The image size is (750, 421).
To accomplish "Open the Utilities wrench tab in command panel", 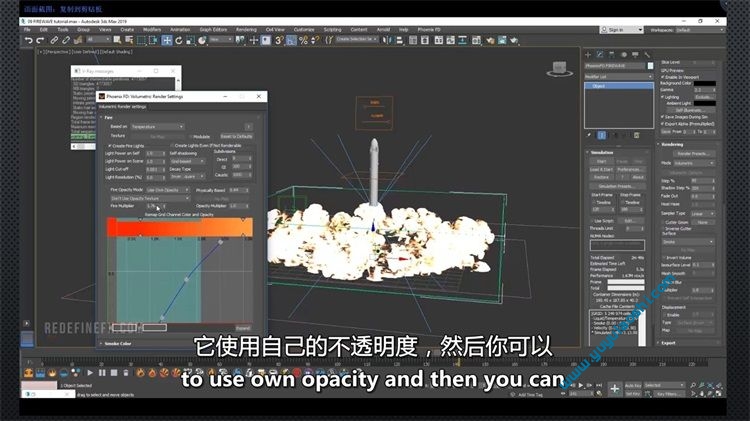I will click(647, 55).
